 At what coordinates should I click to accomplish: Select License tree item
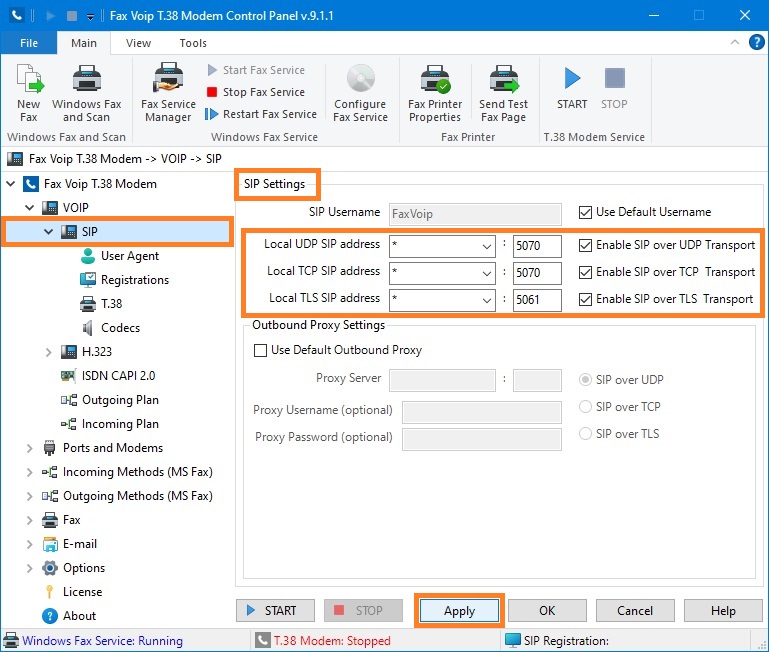(x=73, y=592)
